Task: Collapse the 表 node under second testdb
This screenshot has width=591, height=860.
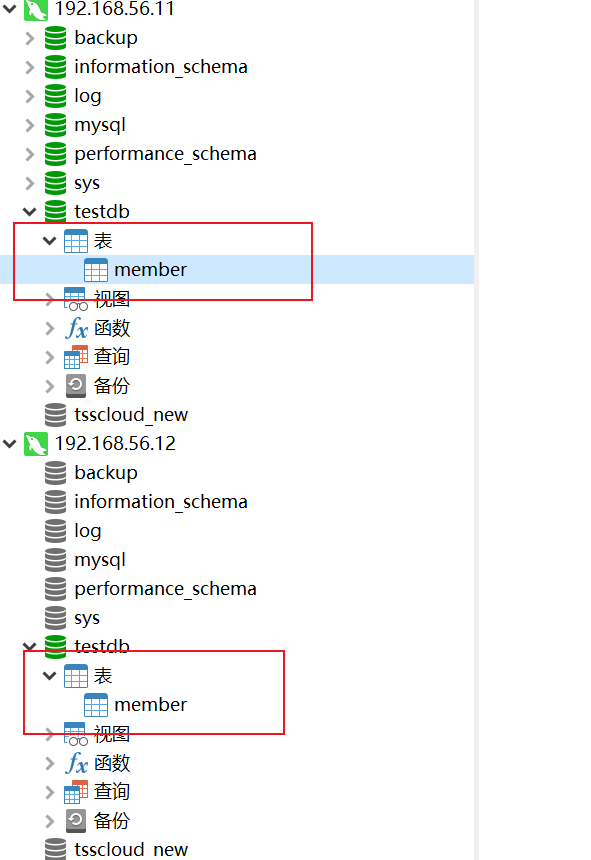Action: pos(49,675)
